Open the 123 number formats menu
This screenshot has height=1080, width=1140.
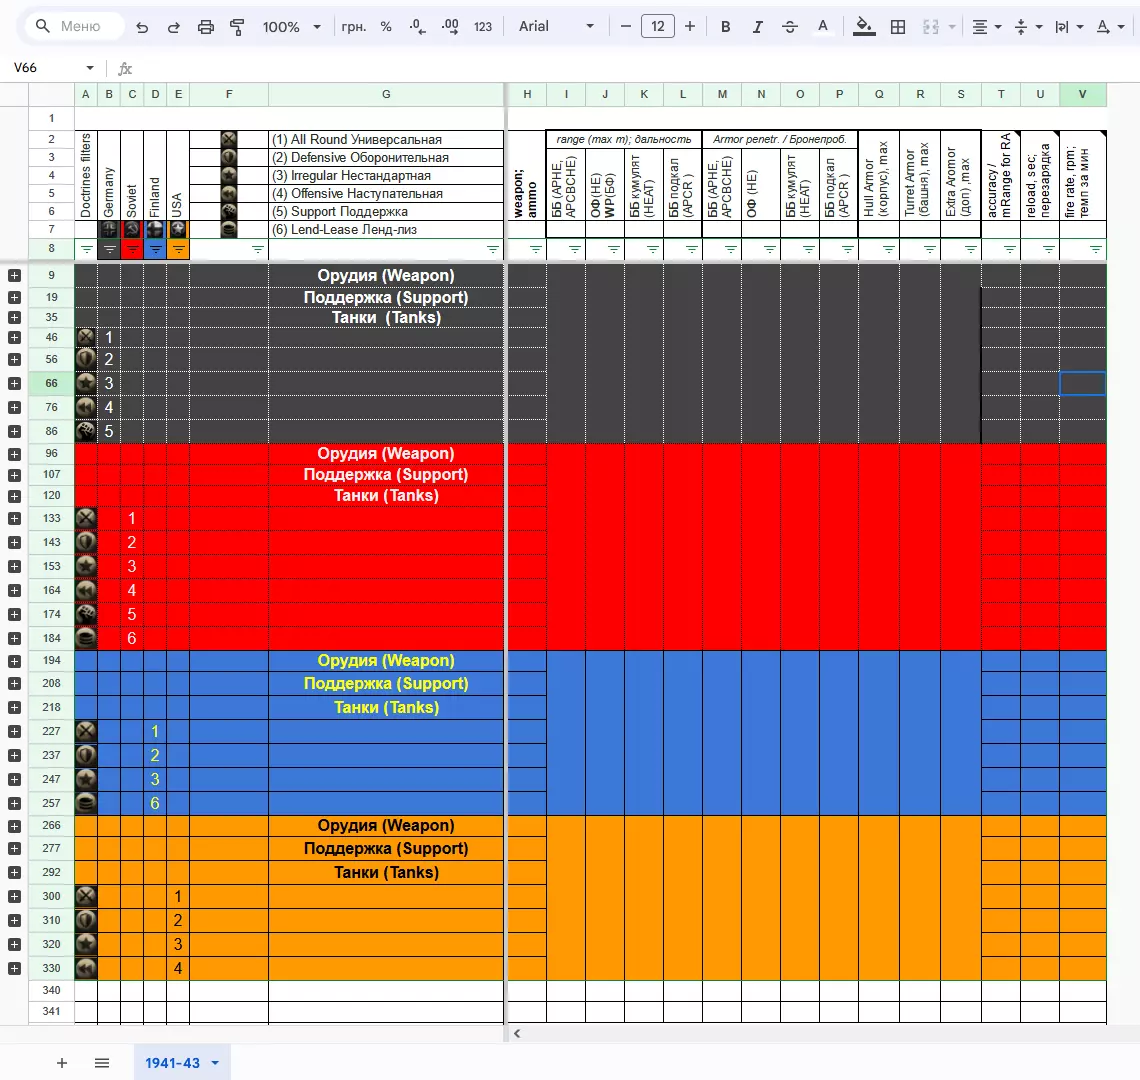point(483,27)
